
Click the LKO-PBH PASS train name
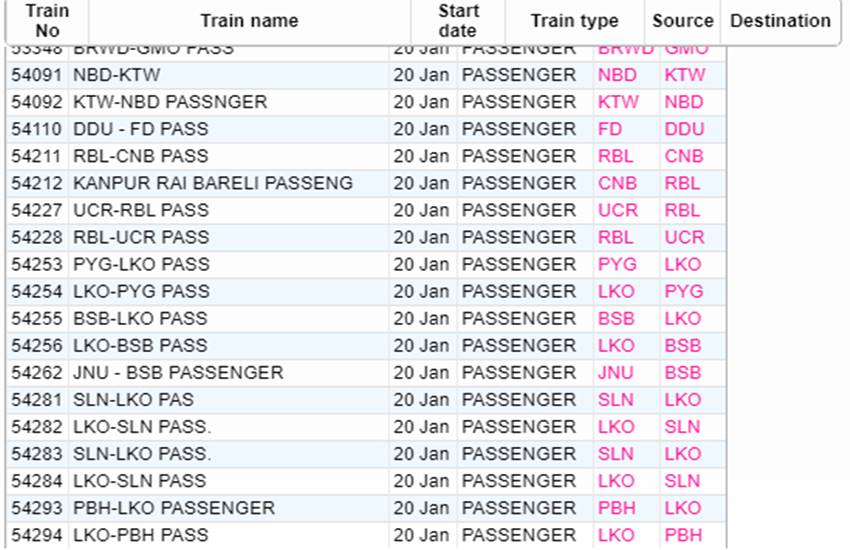(141, 535)
